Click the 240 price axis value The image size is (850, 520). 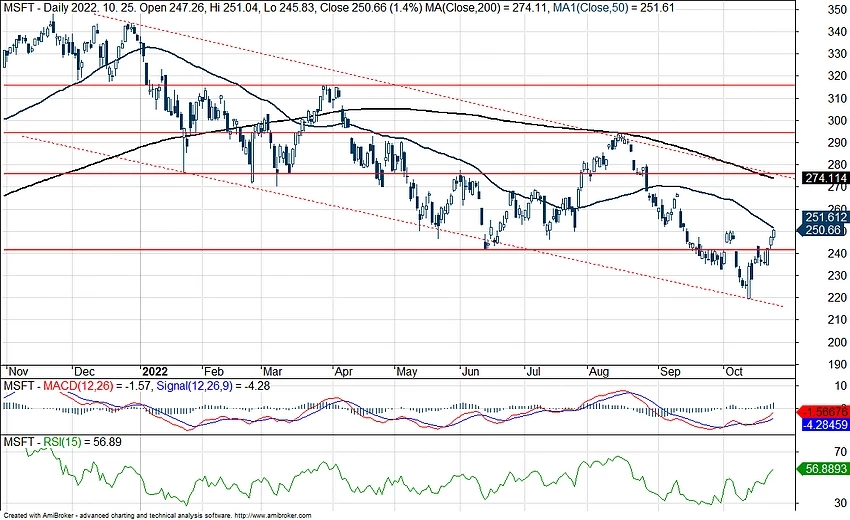pyautogui.click(x=837, y=253)
